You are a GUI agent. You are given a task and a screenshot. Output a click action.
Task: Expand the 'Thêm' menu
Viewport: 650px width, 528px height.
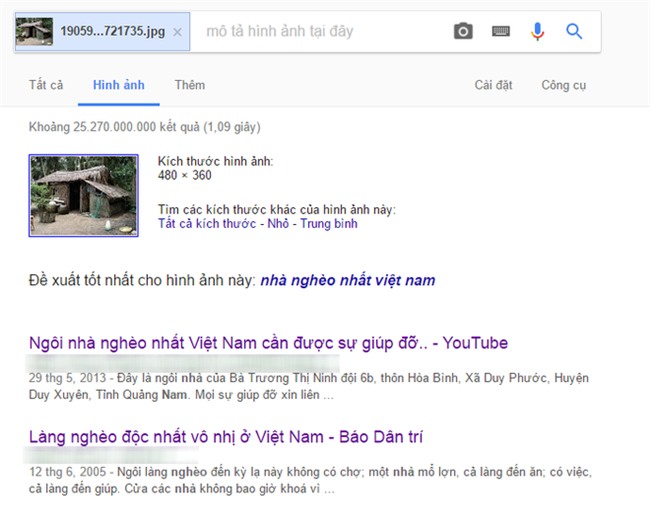tap(190, 85)
